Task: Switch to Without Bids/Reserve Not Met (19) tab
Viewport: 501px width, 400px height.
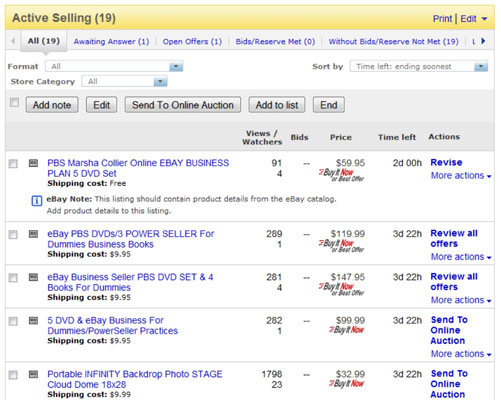Action: pyautogui.click(x=394, y=42)
